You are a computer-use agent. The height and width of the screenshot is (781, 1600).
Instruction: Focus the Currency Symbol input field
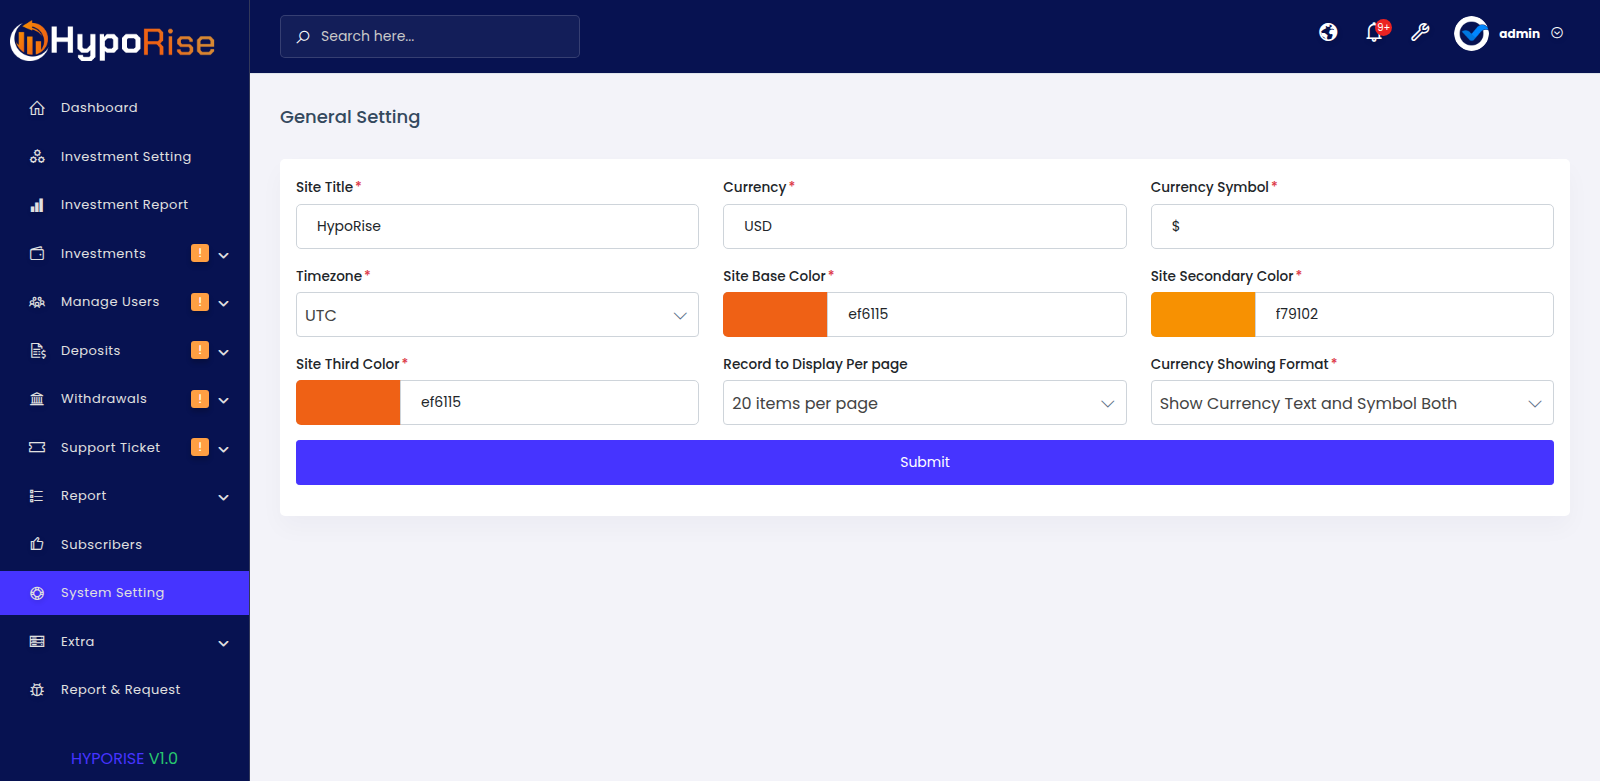point(1352,226)
